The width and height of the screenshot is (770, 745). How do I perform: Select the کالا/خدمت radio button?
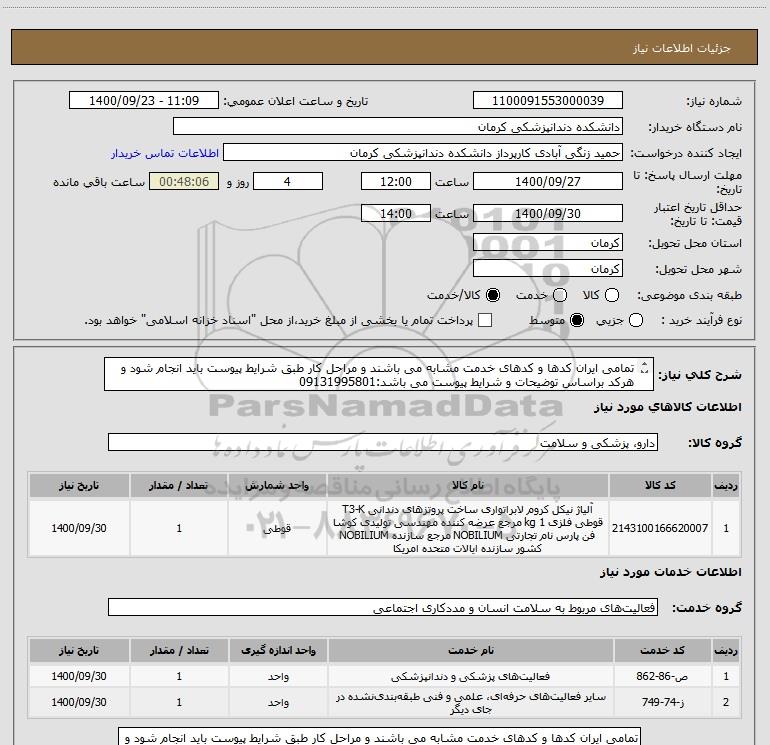(493, 295)
